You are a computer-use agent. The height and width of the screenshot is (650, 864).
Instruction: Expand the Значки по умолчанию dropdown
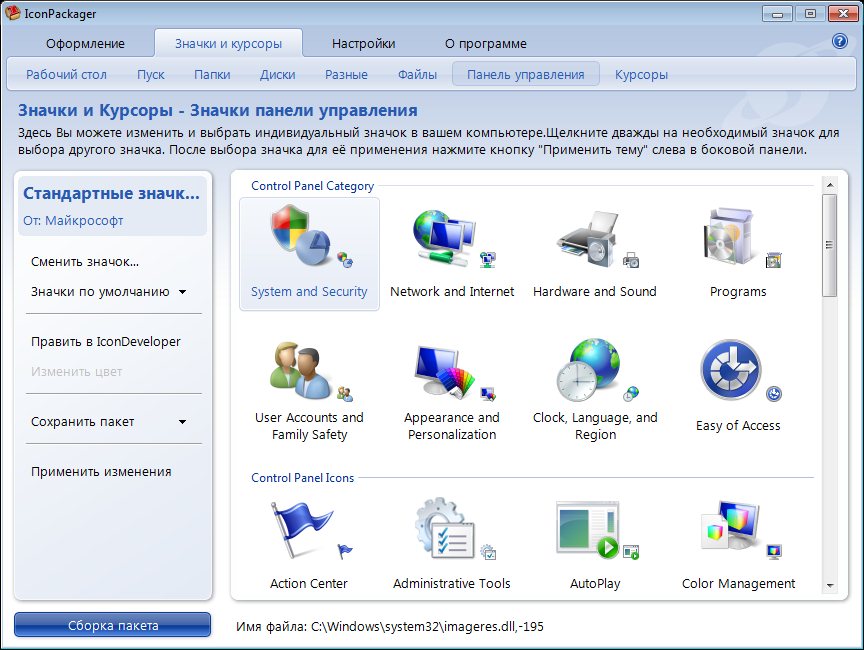(x=182, y=292)
